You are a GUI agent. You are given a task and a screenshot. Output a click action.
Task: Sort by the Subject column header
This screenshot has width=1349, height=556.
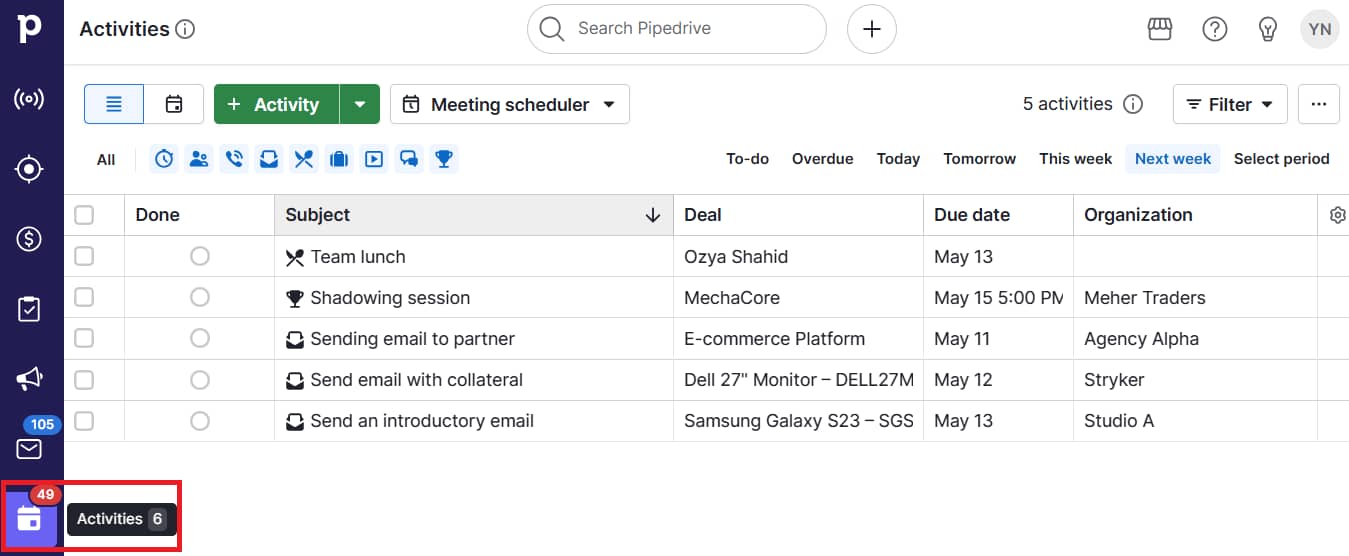[x=474, y=215]
